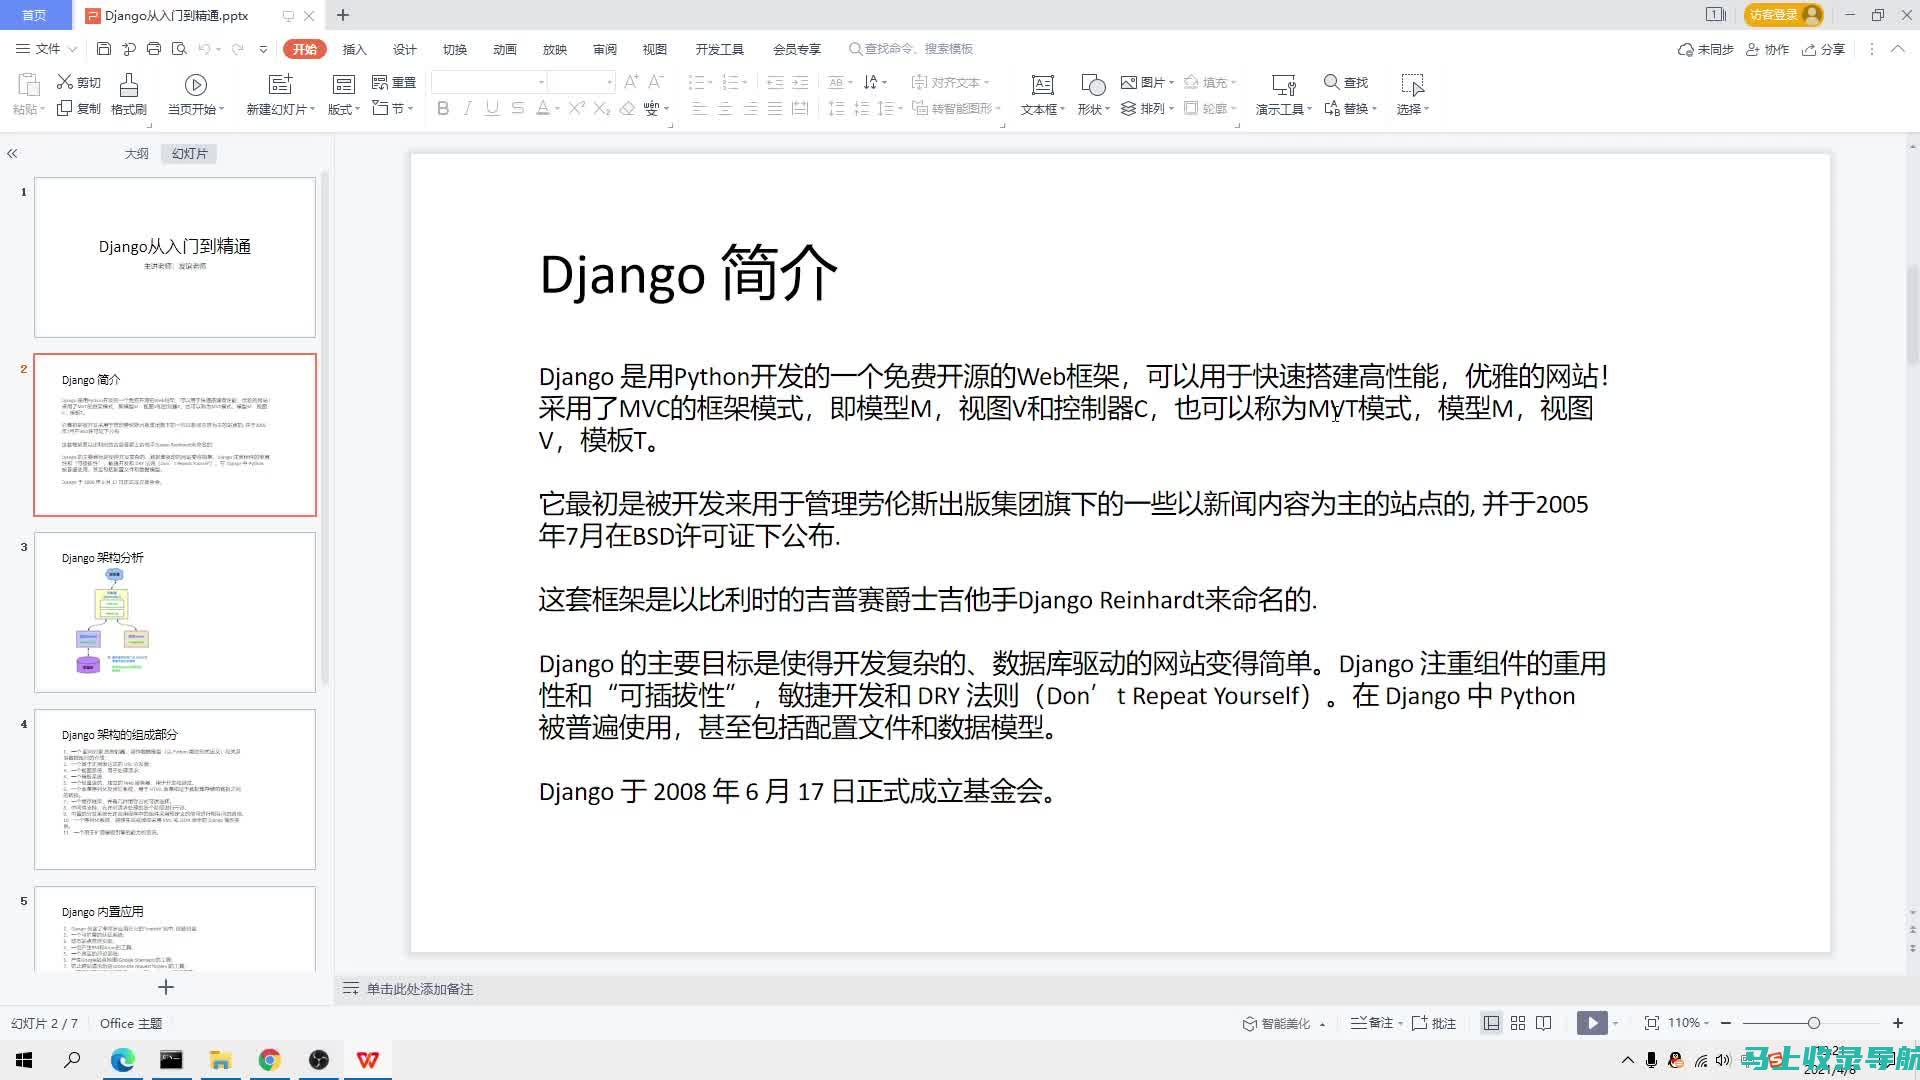Image resolution: width=1920 pixels, height=1080 pixels.
Task: Click the Share (分享) button
Action: (x=1823, y=49)
